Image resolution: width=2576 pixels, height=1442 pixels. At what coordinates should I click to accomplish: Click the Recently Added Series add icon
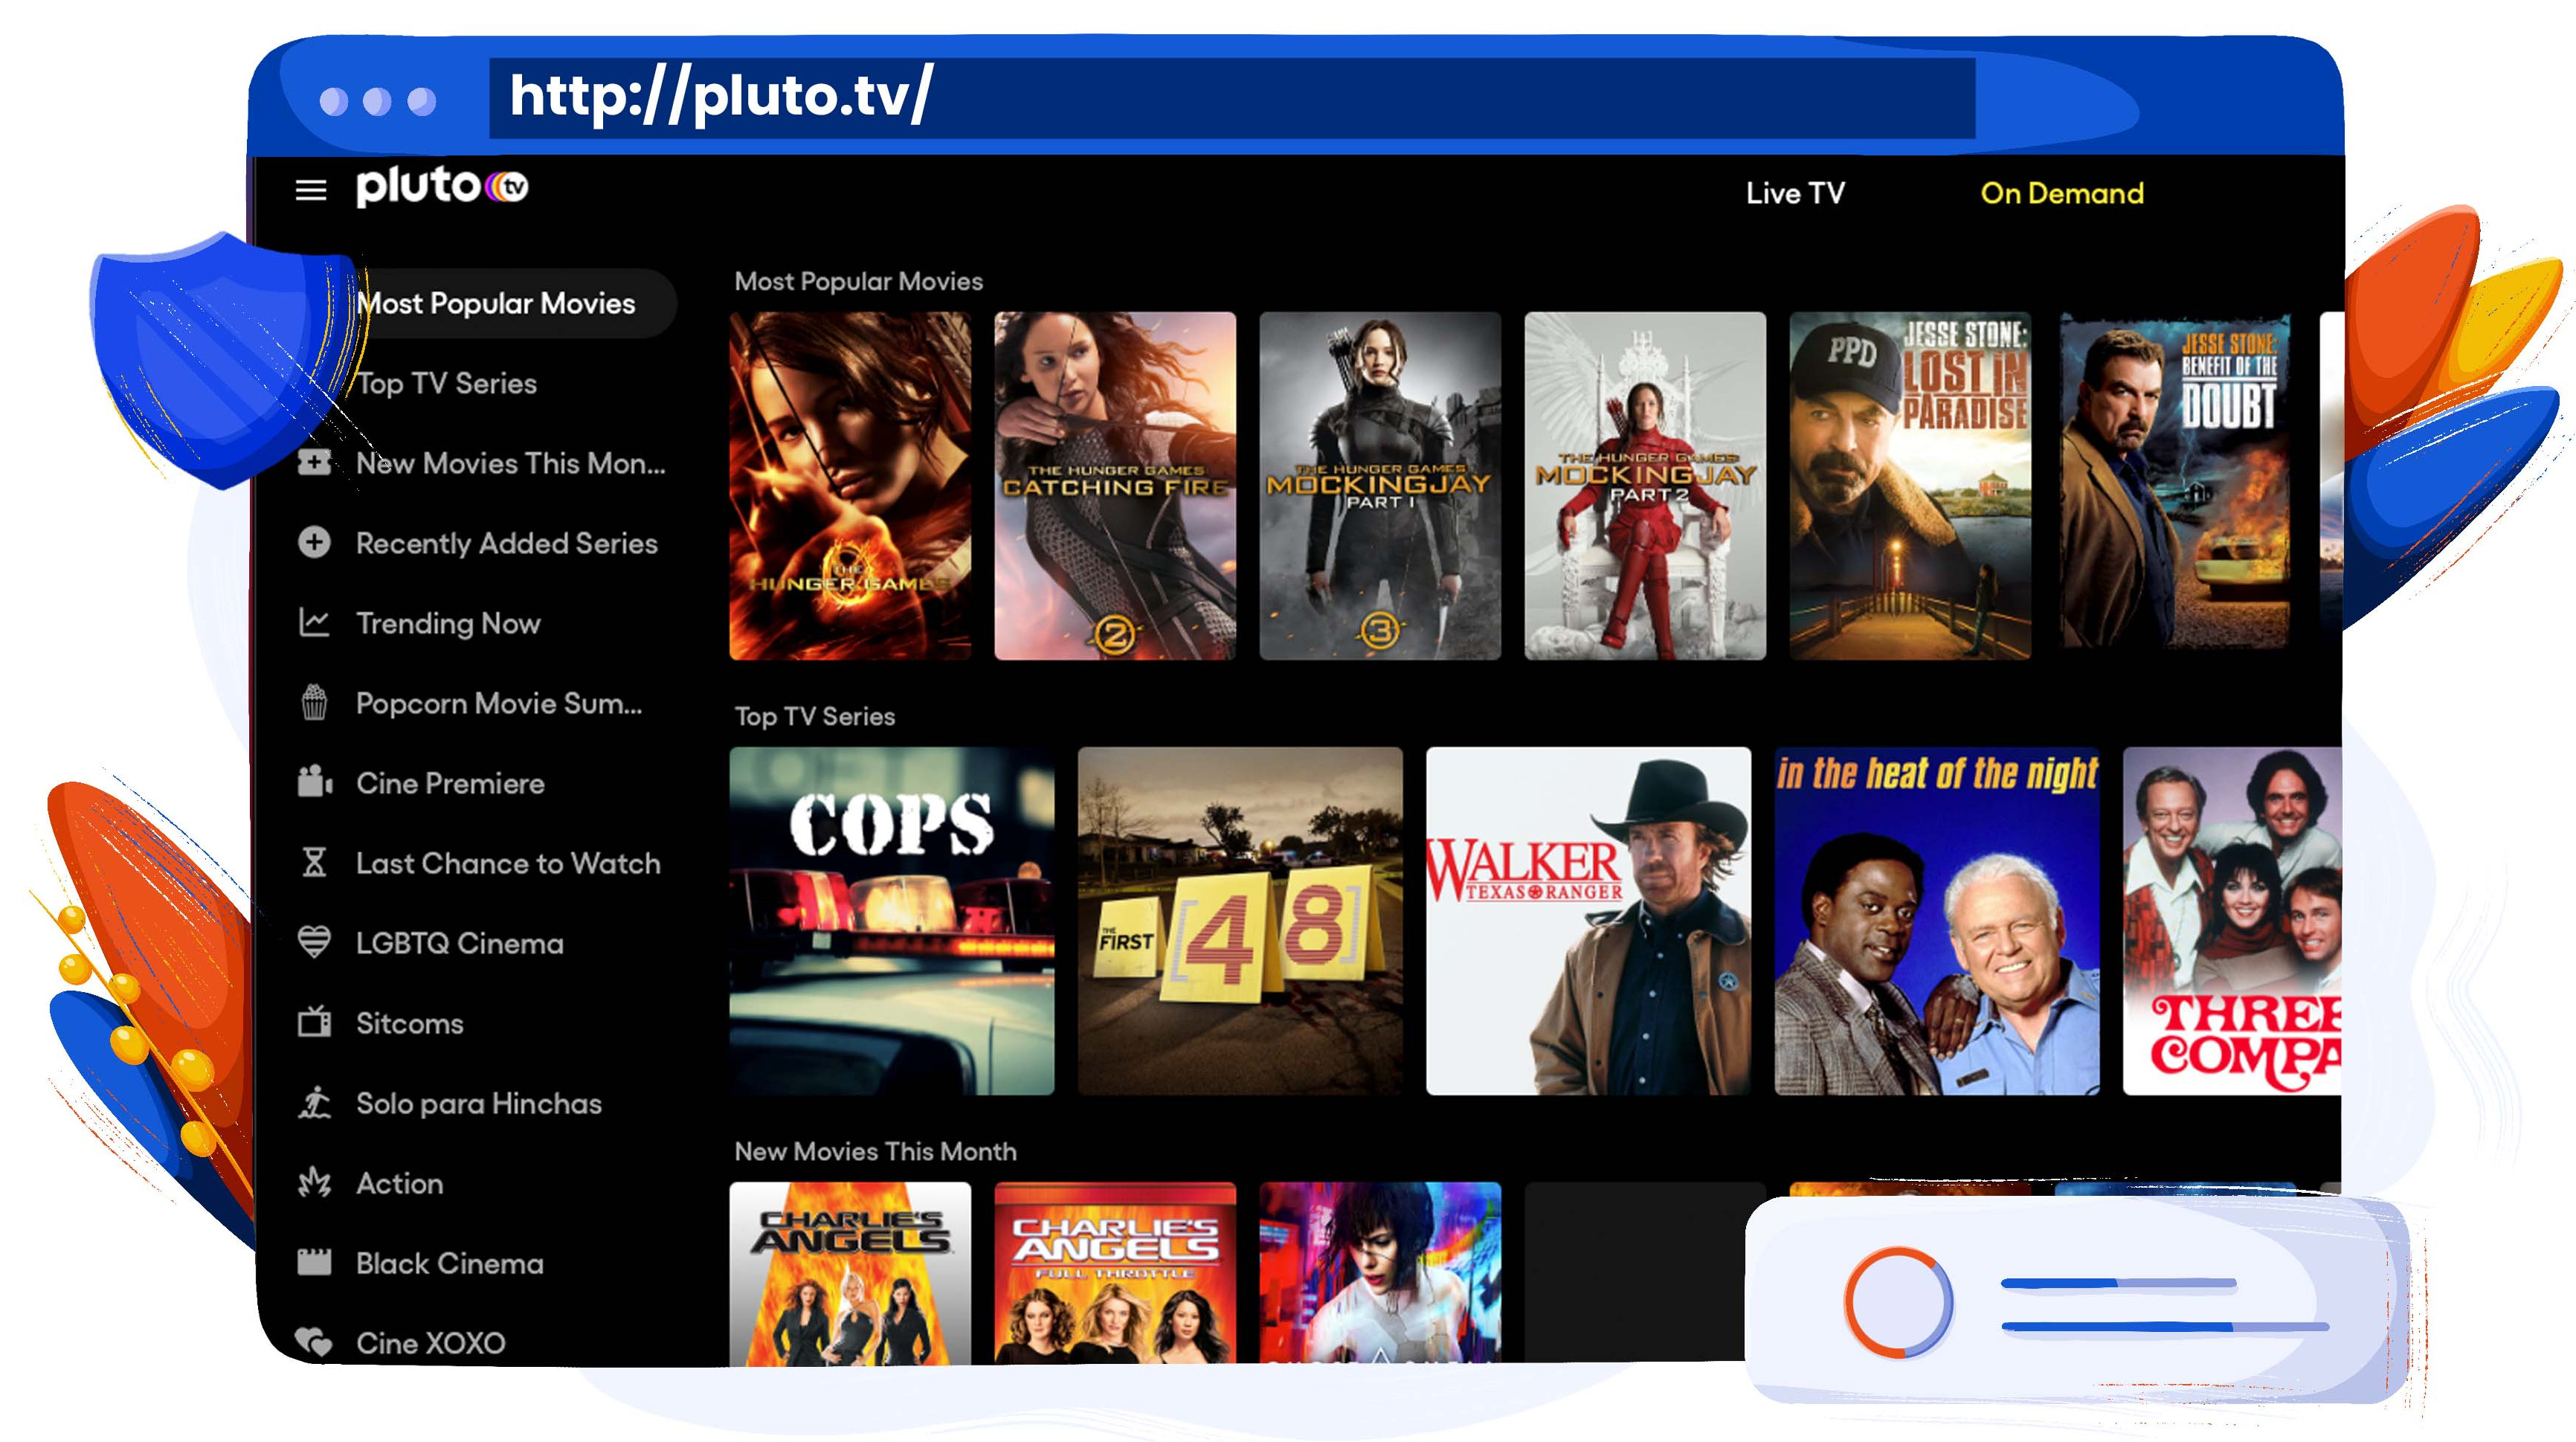(x=317, y=543)
